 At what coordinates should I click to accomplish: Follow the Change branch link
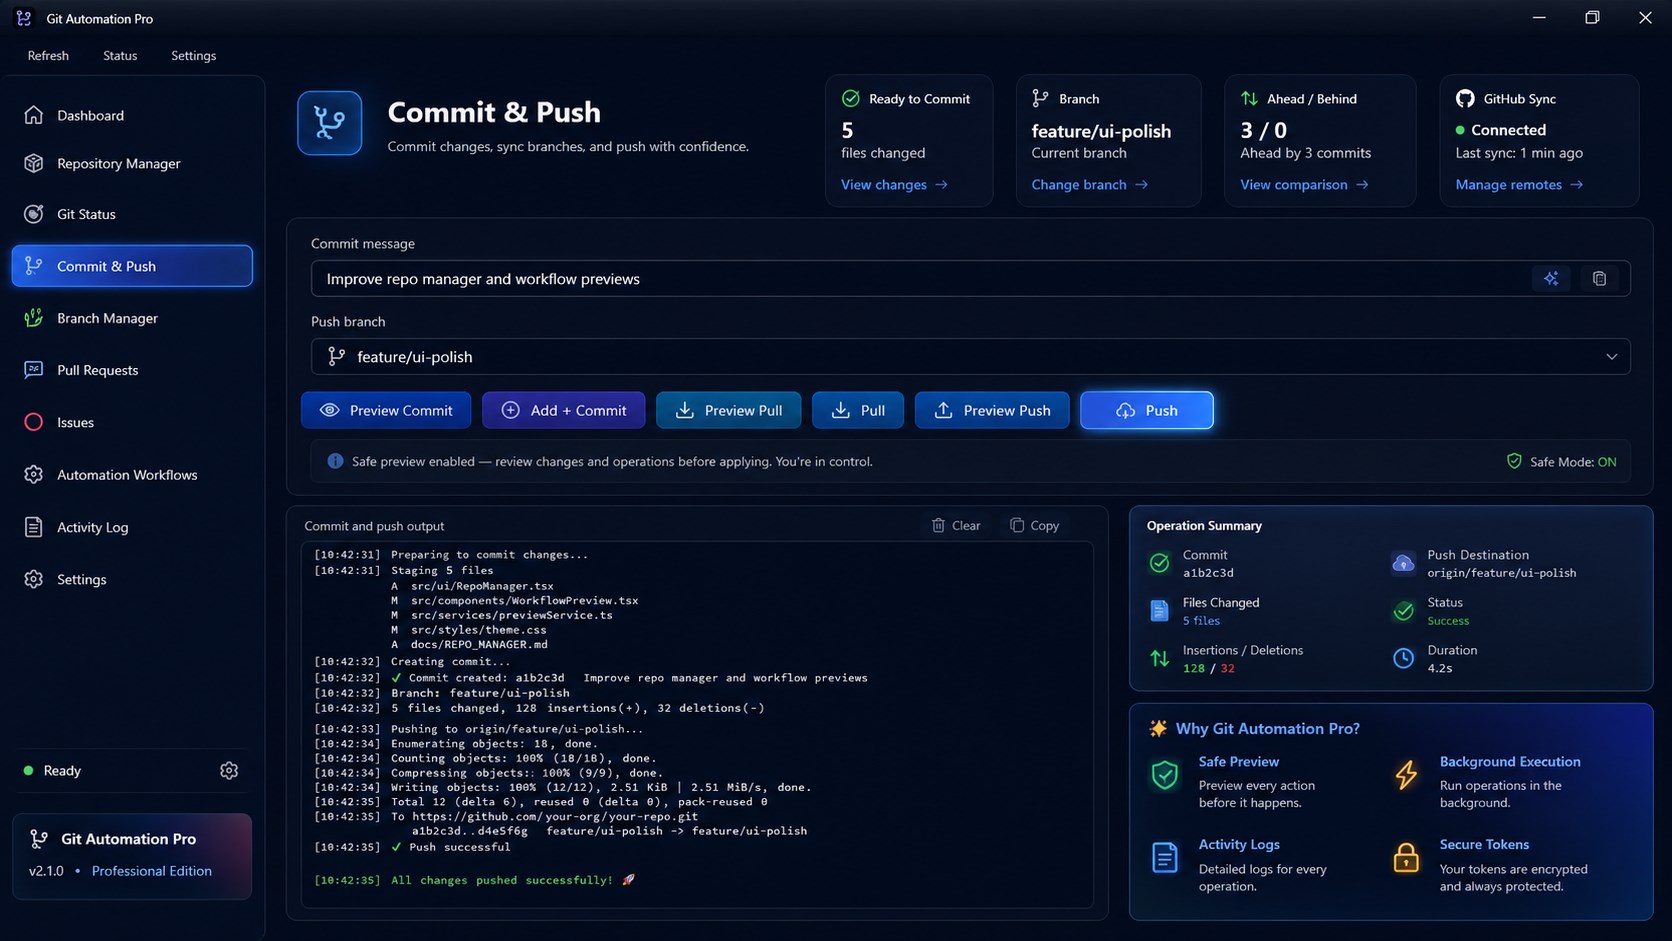pos(1089,184)
